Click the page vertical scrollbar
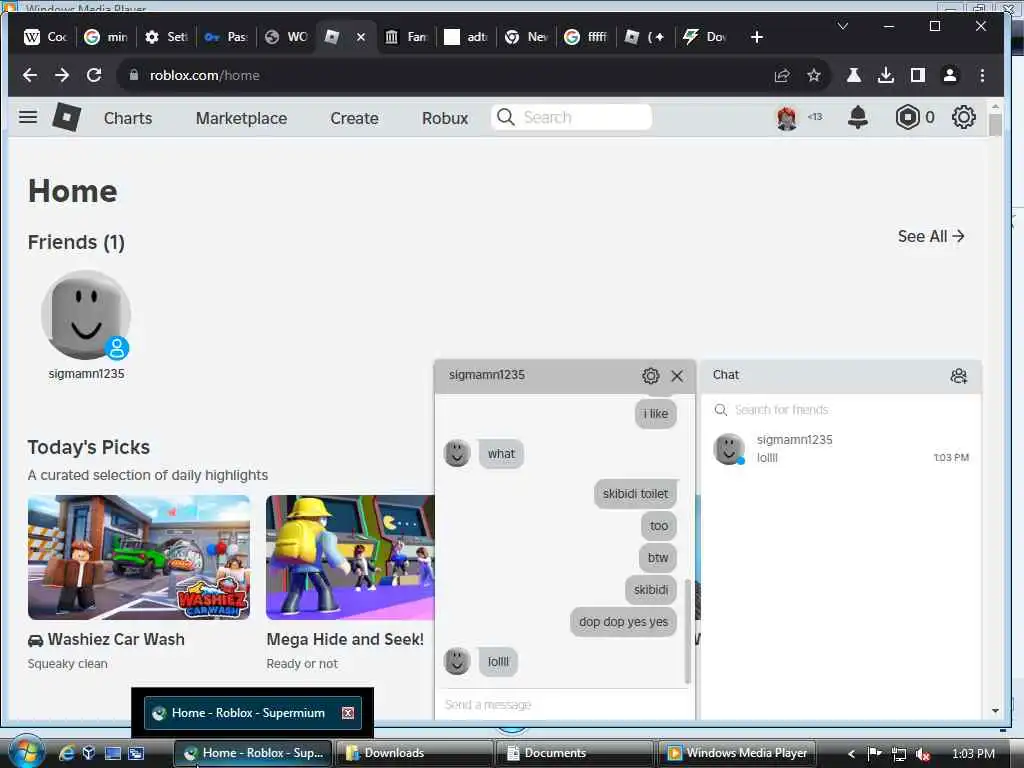The width and height of the screenshot is (1024, 768). (995, 123)
